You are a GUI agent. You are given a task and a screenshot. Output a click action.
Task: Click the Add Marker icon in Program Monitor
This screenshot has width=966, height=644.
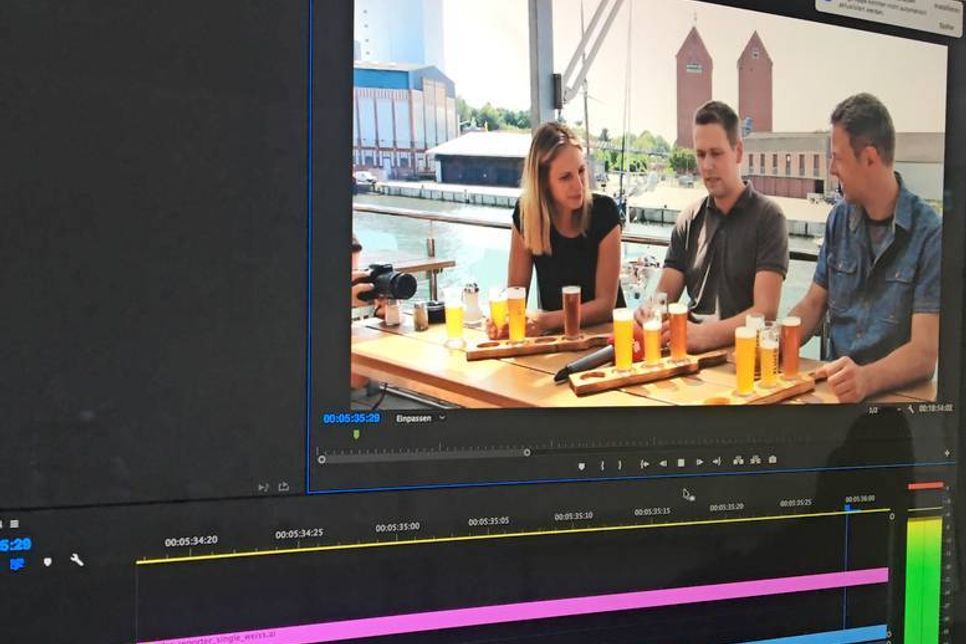[581, 465]
